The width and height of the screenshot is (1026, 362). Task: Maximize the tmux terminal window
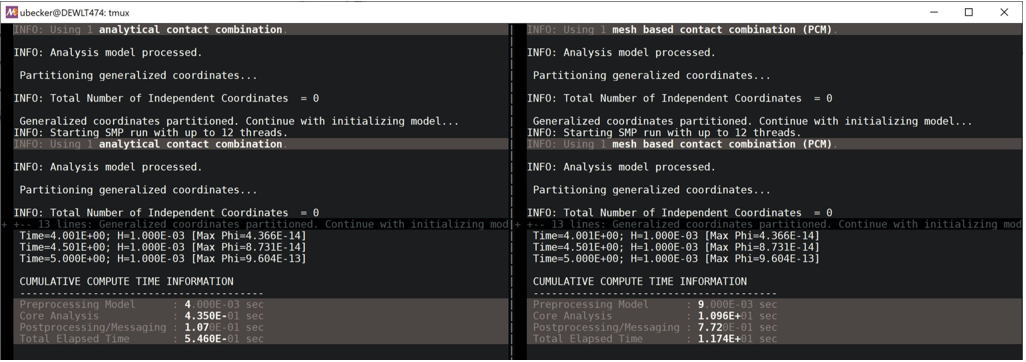pos(969,12)
